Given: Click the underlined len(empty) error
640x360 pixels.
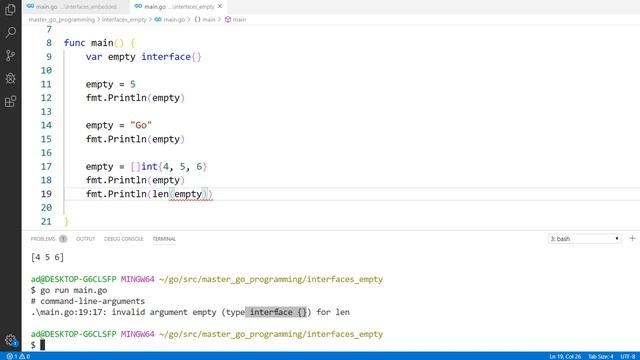Looking at the screenshot, I should tap(182, 194).
